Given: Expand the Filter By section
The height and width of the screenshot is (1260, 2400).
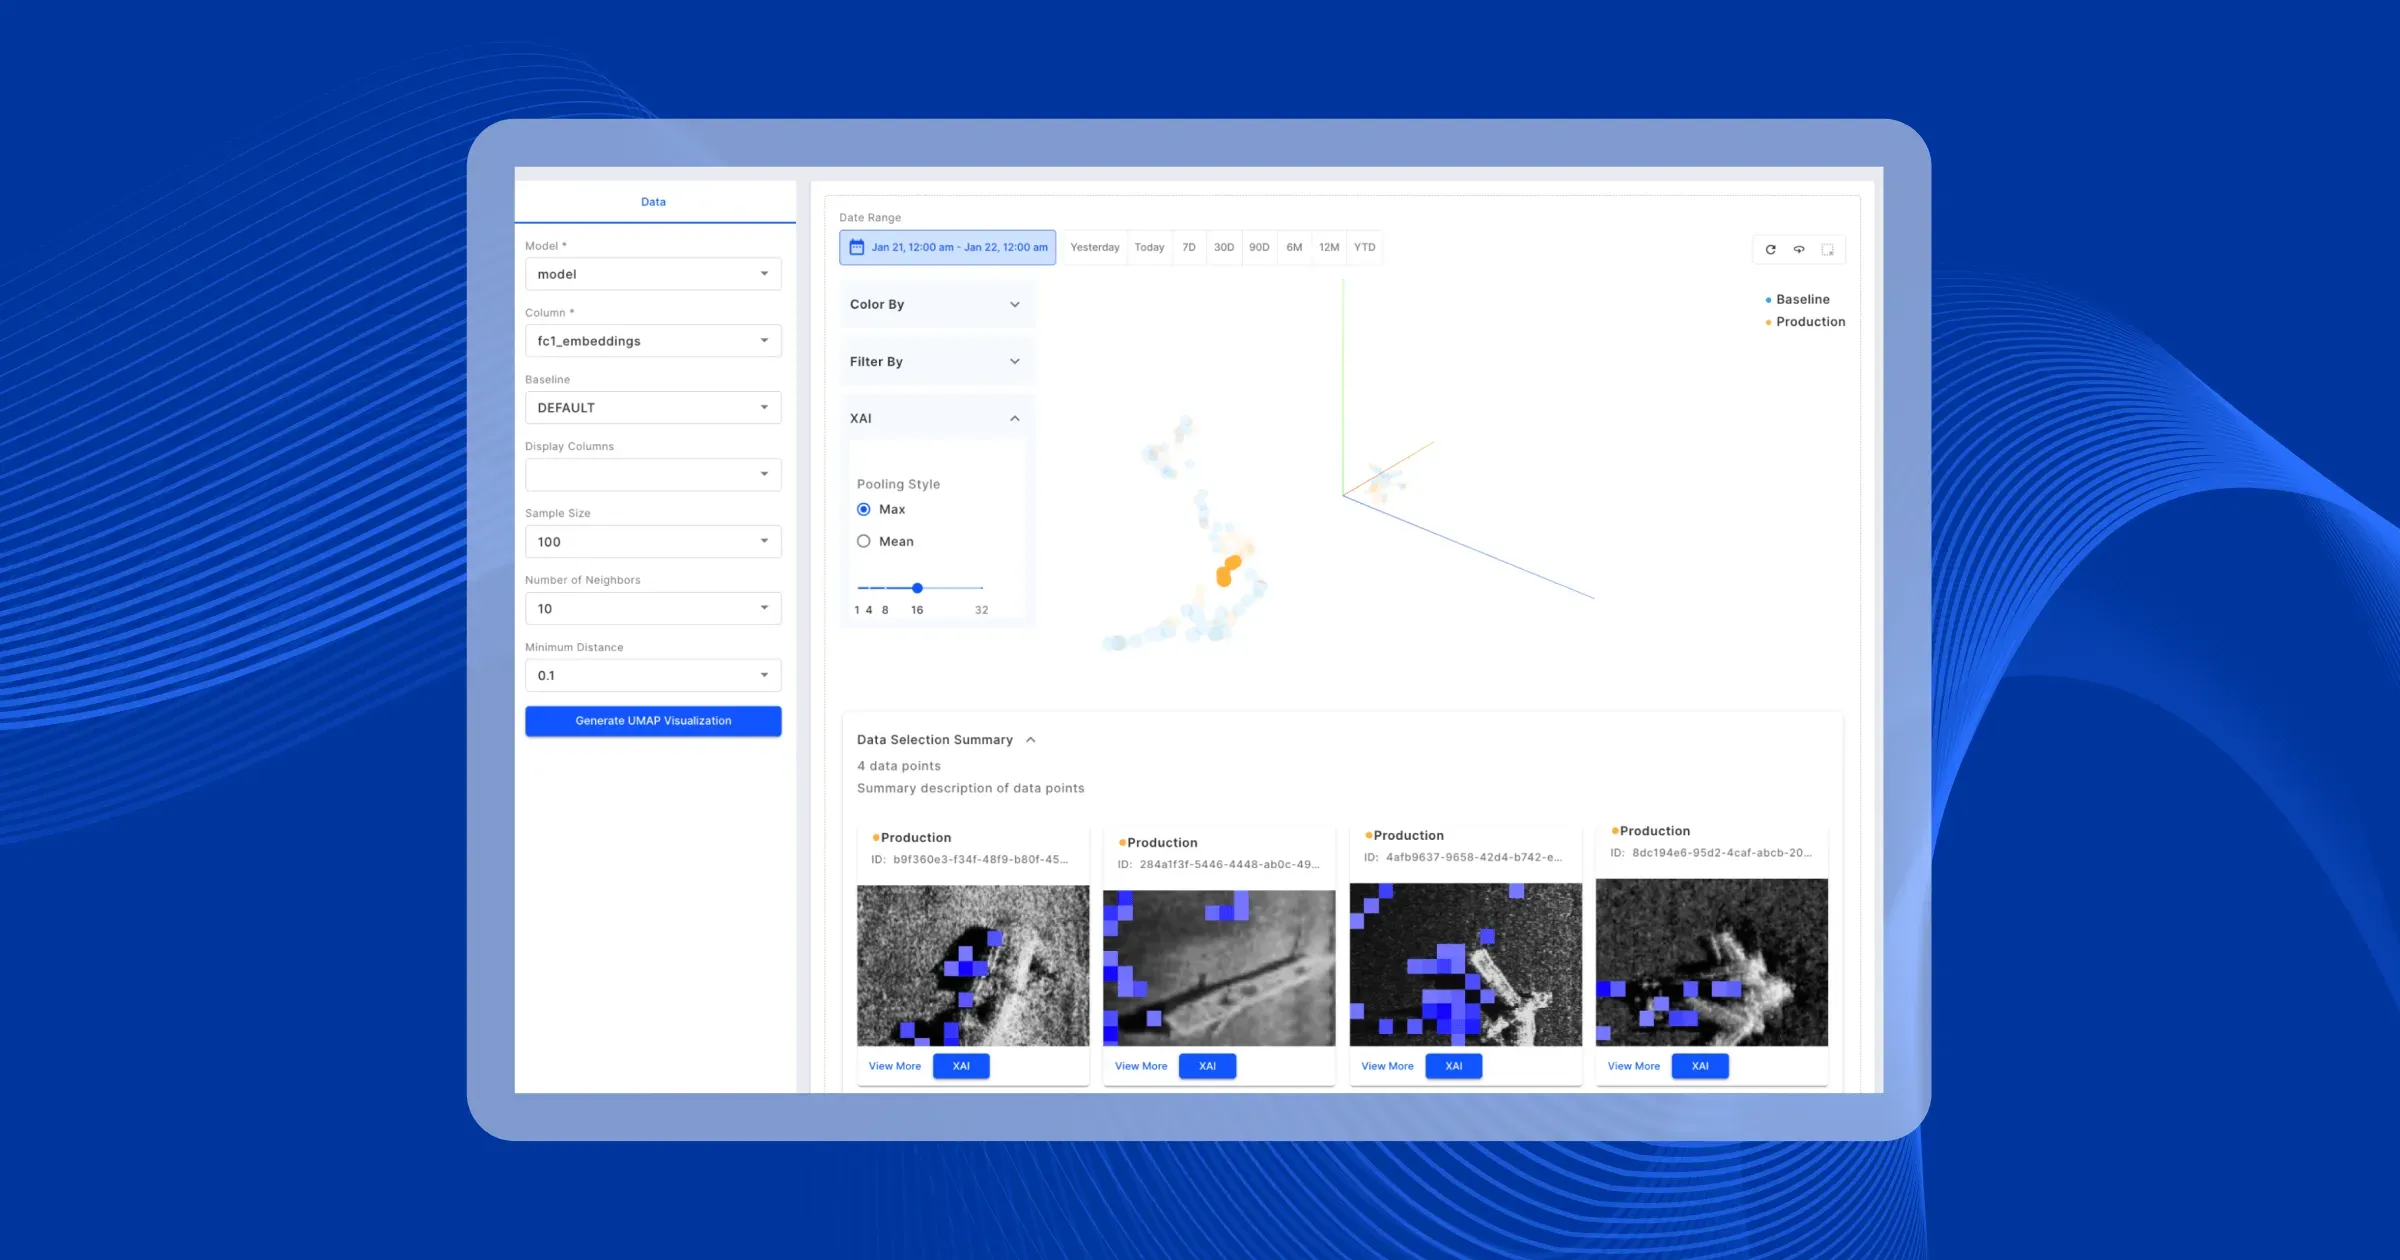Looking at the screenshot, I should tap(937, 361).
